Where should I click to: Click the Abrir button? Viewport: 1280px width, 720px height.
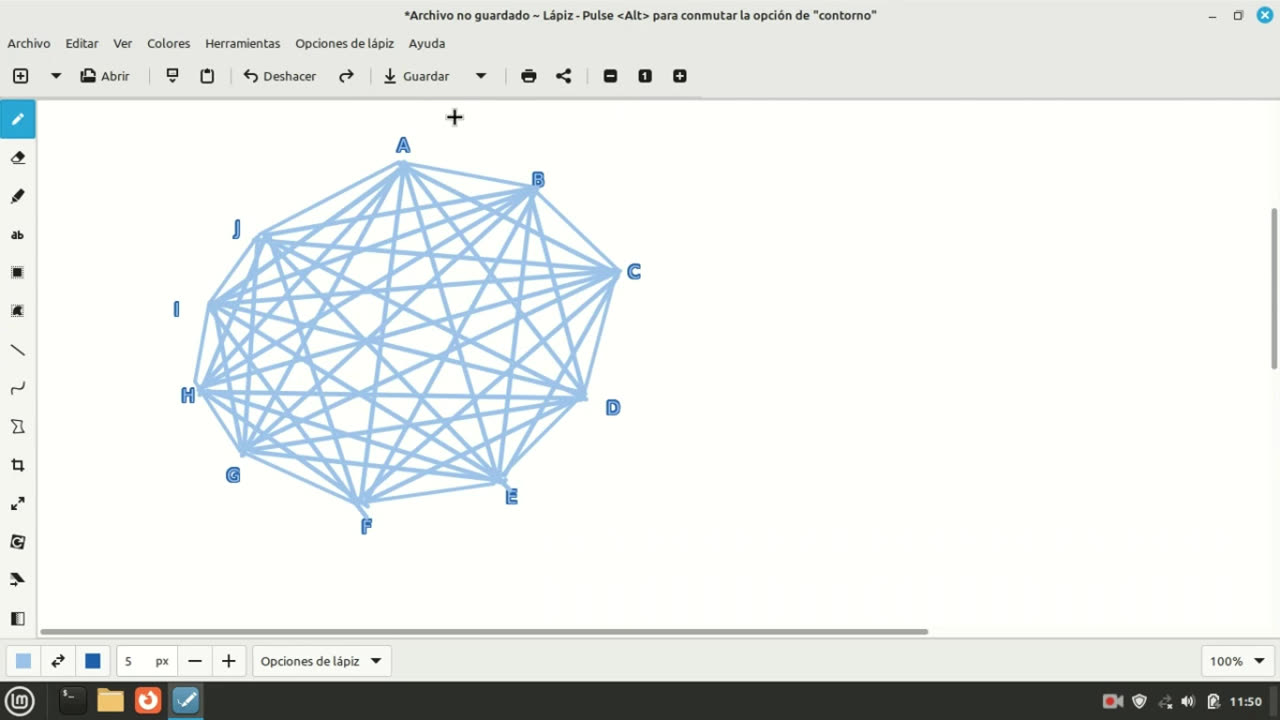click(105, 76)
